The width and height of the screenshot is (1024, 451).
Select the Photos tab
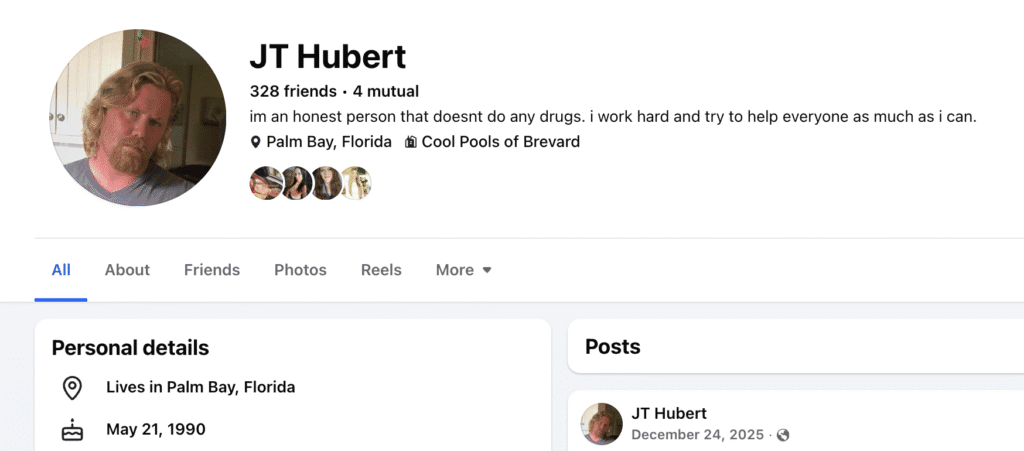(x=300, y=270)
